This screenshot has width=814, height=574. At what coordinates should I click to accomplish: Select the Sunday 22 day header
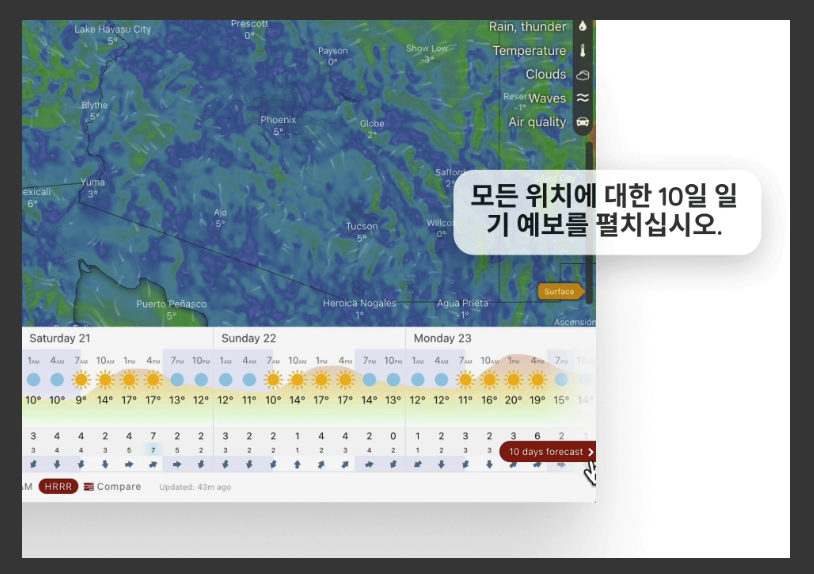pyautogui.click(x=249, y=338)
